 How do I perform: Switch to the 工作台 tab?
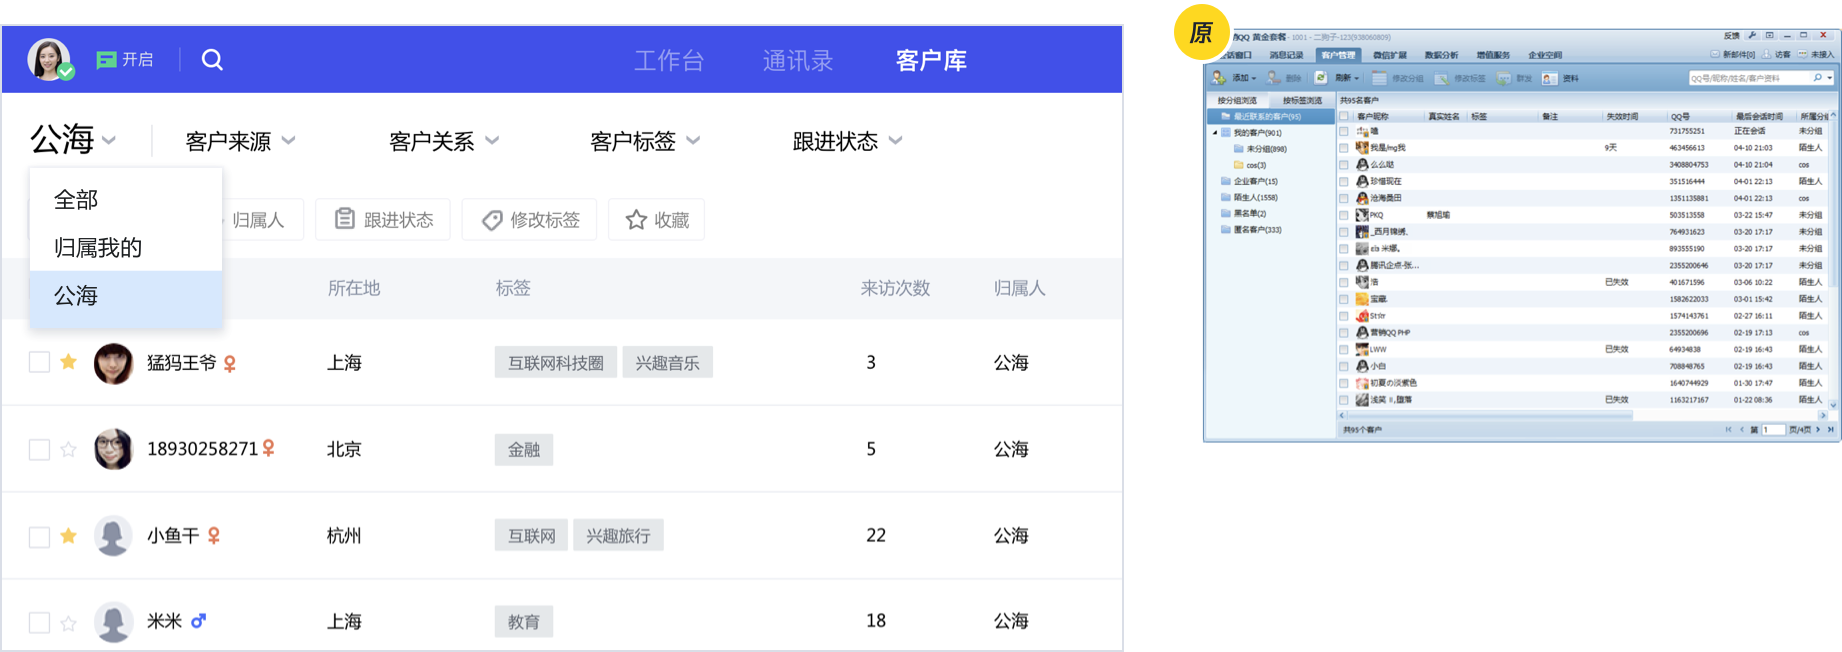pyautogui.click(x=669, y=60)
